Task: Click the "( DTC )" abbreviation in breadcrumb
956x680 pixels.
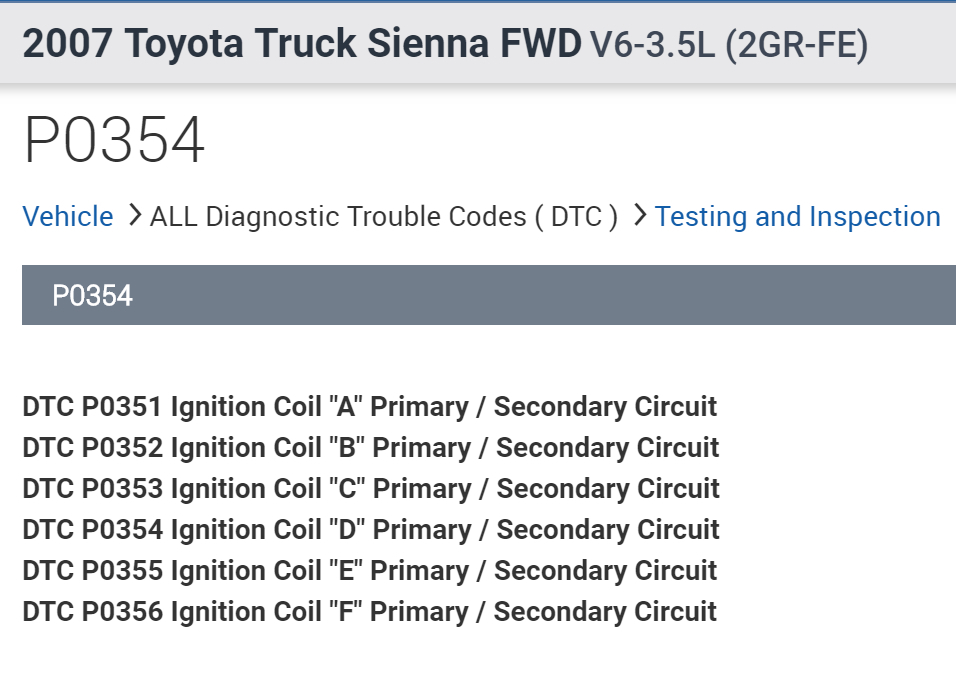Action: tap(584, 217)
